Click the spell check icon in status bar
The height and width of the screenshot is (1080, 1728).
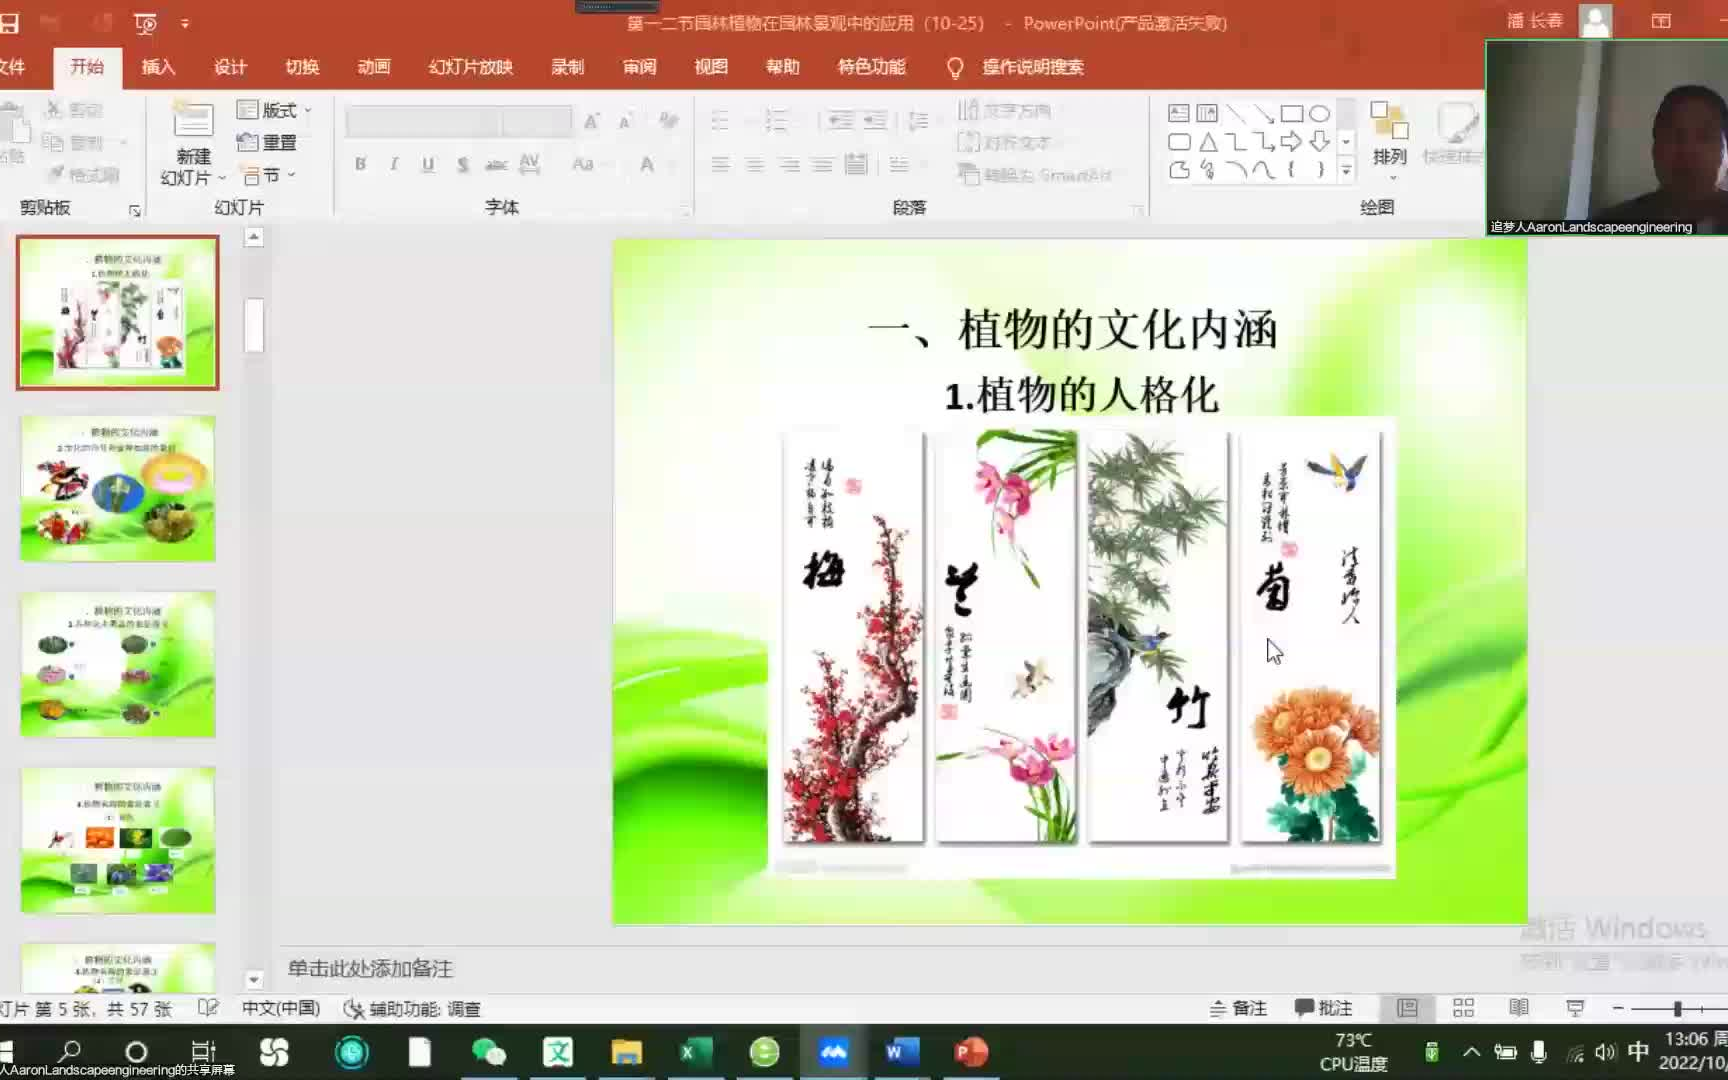[x=208, y=1008]
